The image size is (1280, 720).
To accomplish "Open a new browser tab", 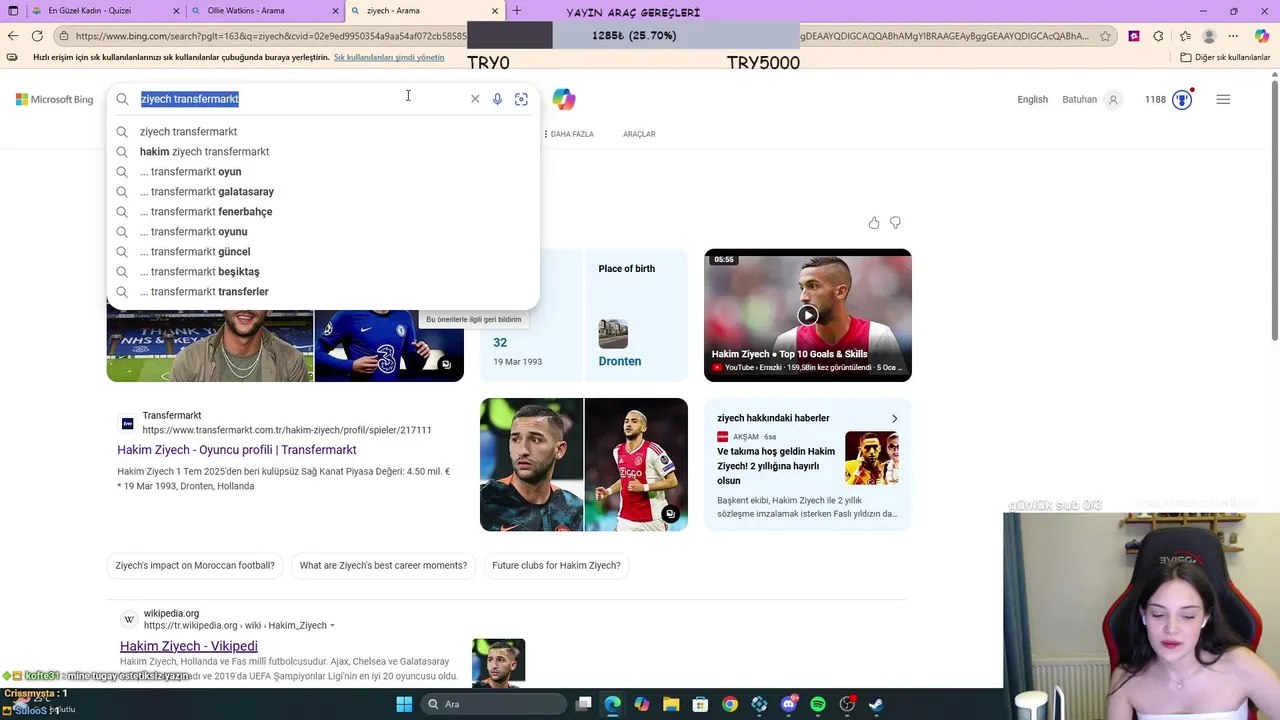I will (517, 11).
